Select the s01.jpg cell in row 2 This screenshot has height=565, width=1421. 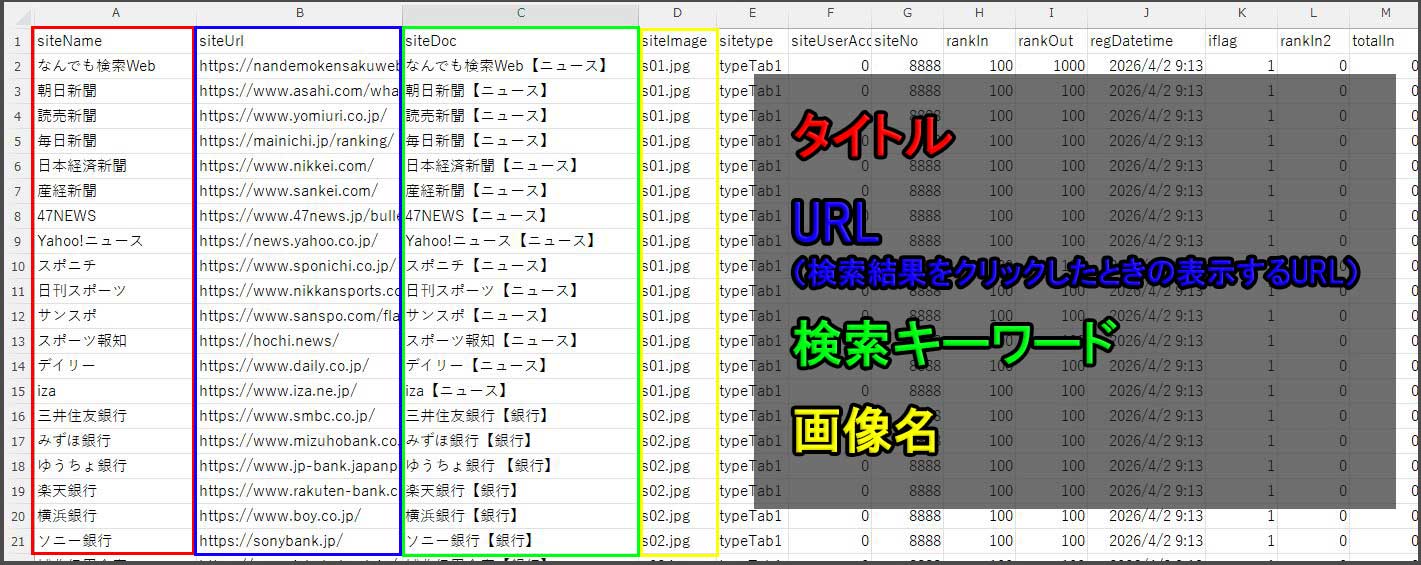click(678, 66)
